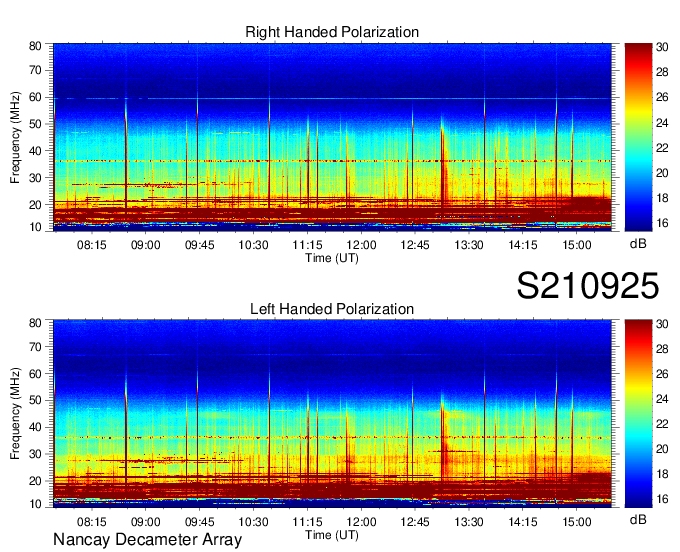This screenshot has width=680, height=552.
Task: Click the 70 MHz tick on Right Handed plot
Action: coord(35,70)
